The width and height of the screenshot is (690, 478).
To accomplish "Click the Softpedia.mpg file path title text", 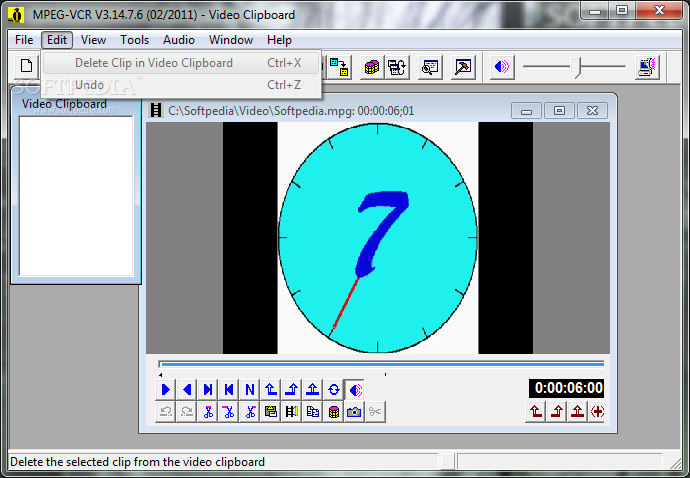I will click(291, 110).
